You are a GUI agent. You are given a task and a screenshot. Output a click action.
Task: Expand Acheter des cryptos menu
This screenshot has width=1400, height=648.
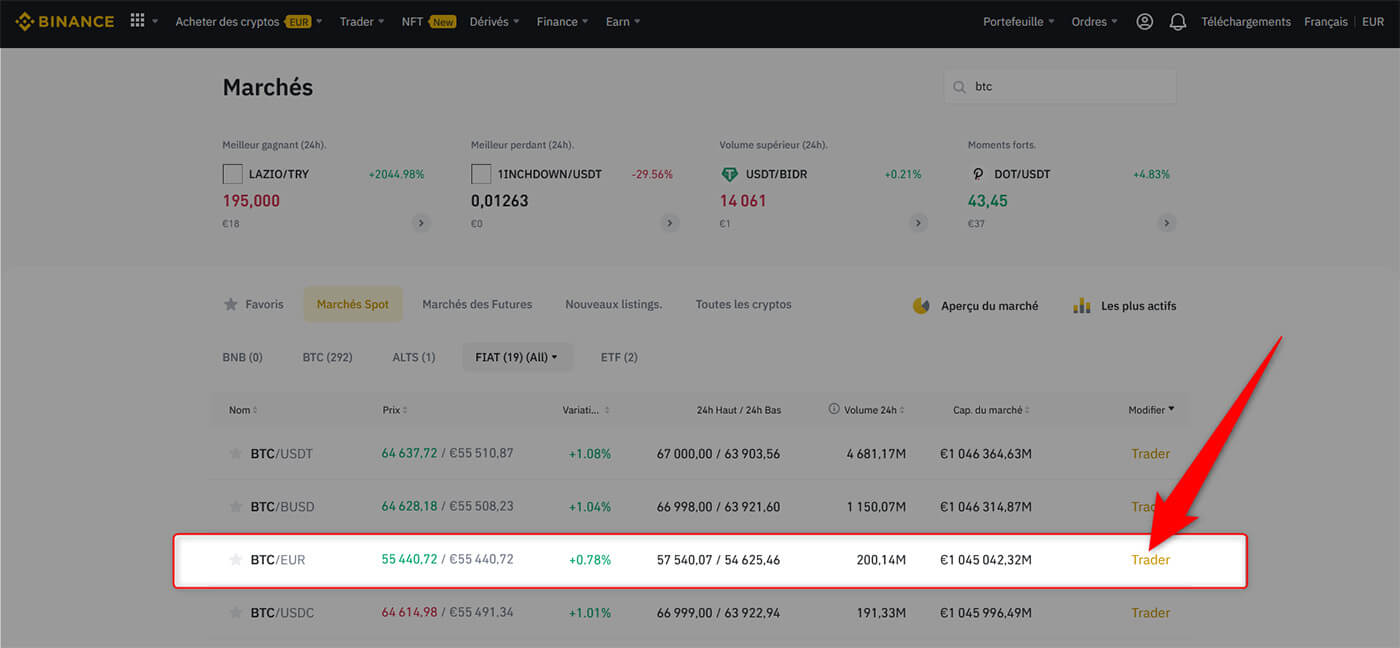[249, 21]
